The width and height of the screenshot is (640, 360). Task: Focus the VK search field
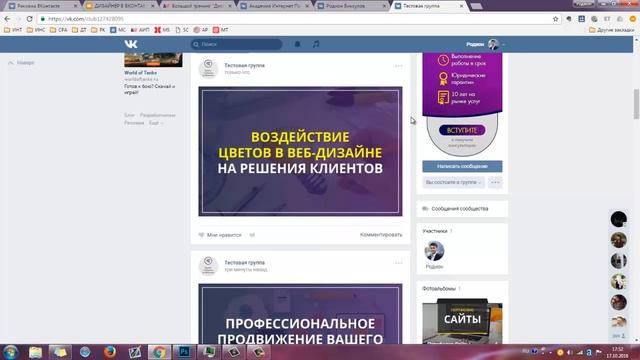(236, 44)
